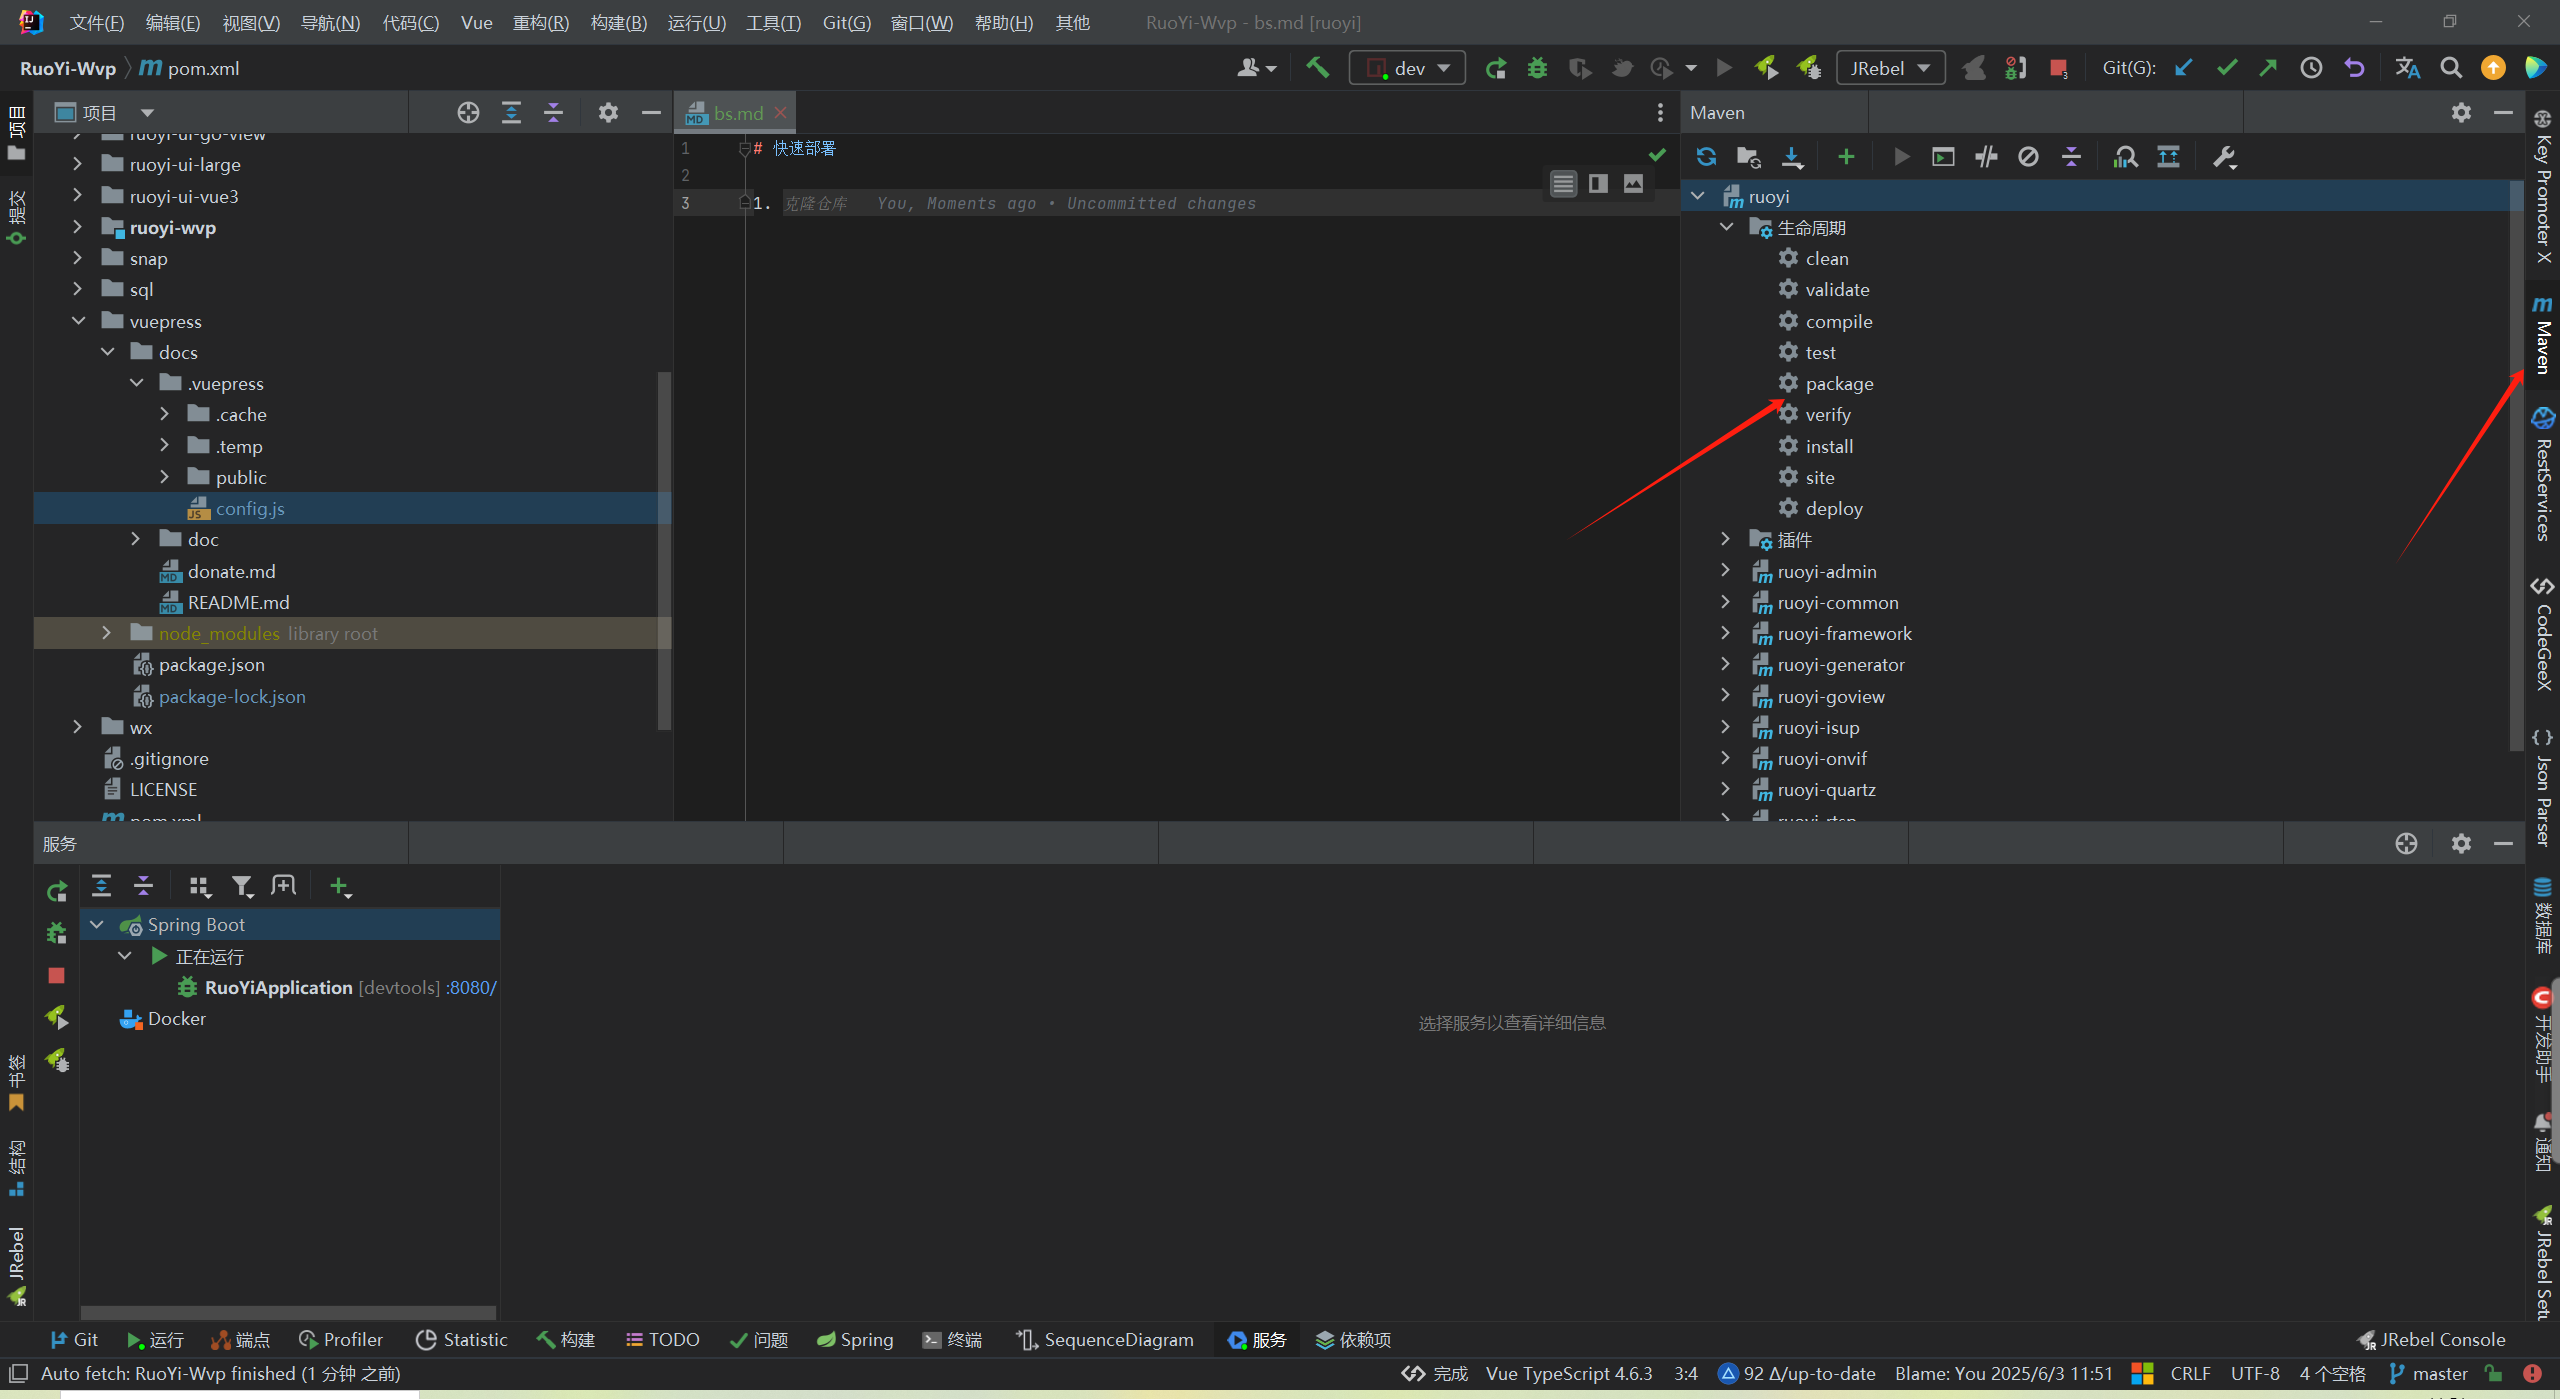
Task: Click Filter icon in Services toolbar
Action: pos(242,886)
